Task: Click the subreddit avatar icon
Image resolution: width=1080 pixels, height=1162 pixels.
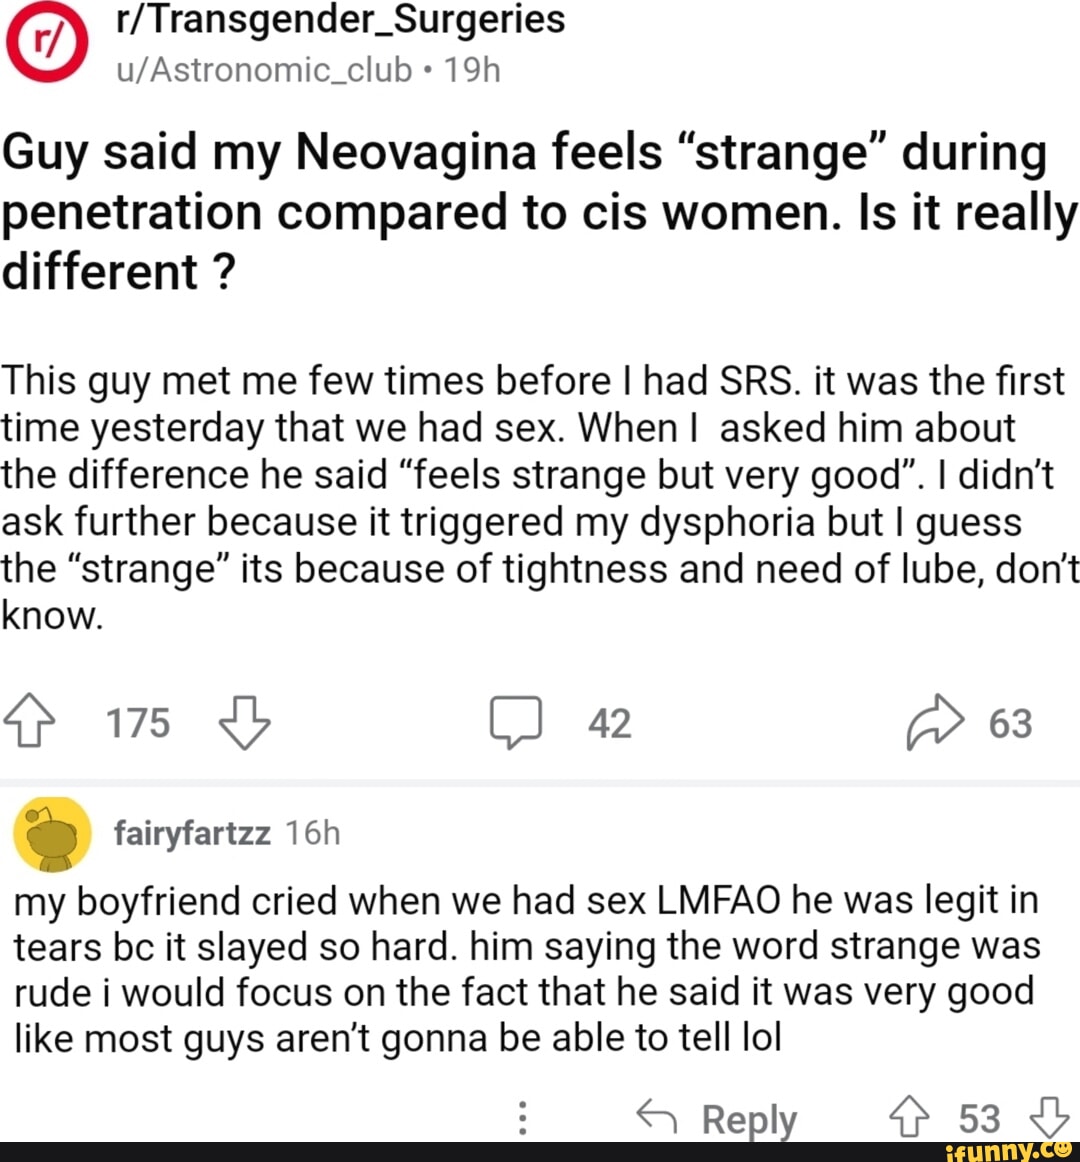Action: tap(47, 42)
